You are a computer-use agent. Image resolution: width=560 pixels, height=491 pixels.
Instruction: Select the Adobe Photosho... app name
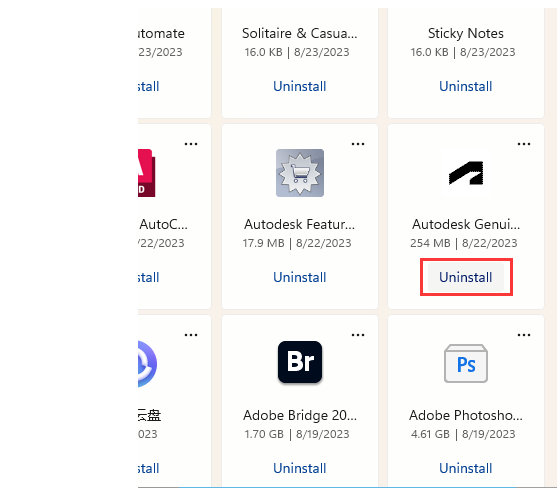coord(466,415)
